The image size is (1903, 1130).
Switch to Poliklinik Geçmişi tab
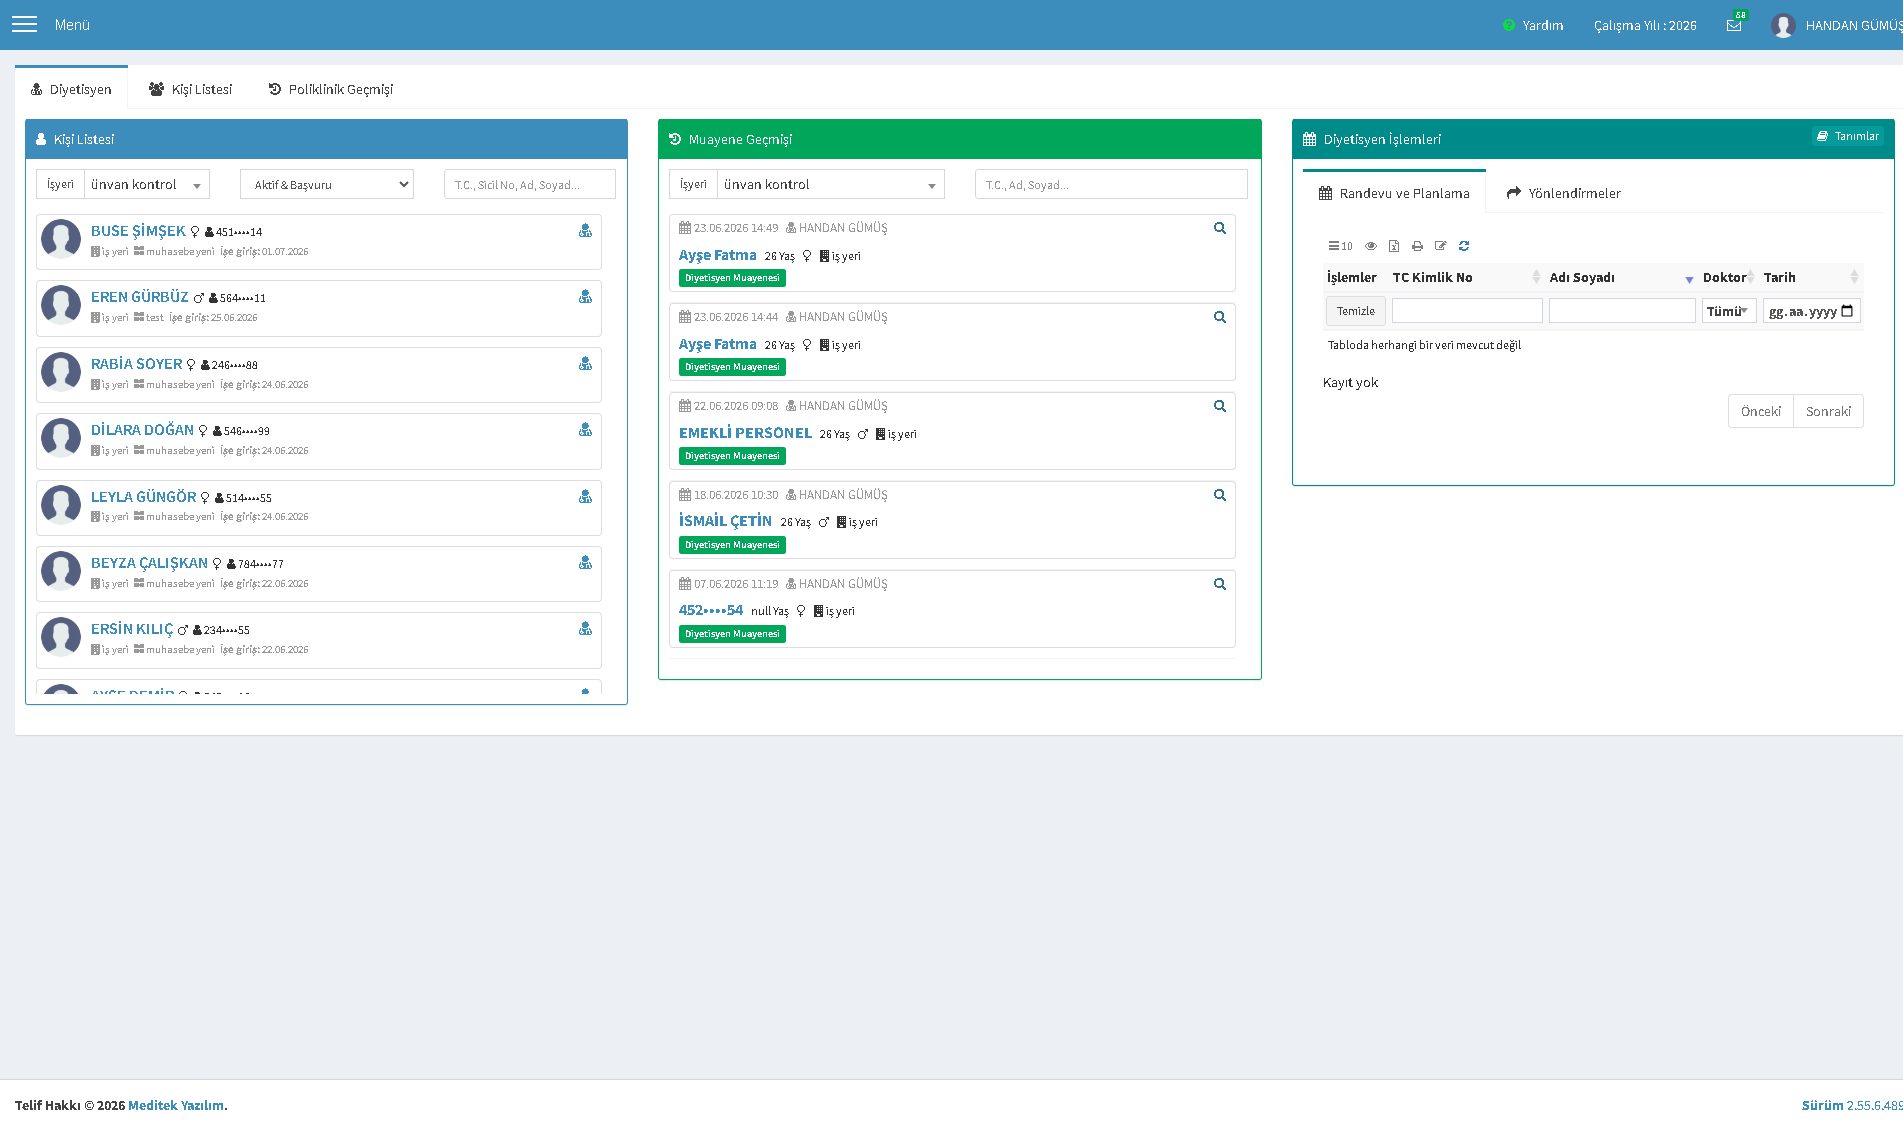(331, 89)
